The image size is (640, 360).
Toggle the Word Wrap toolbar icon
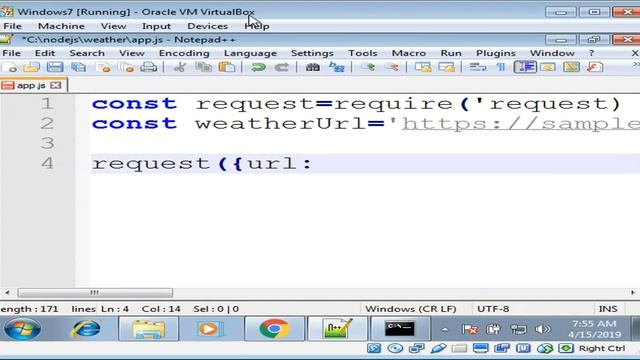pyautogui.click(x=478, y=67)
